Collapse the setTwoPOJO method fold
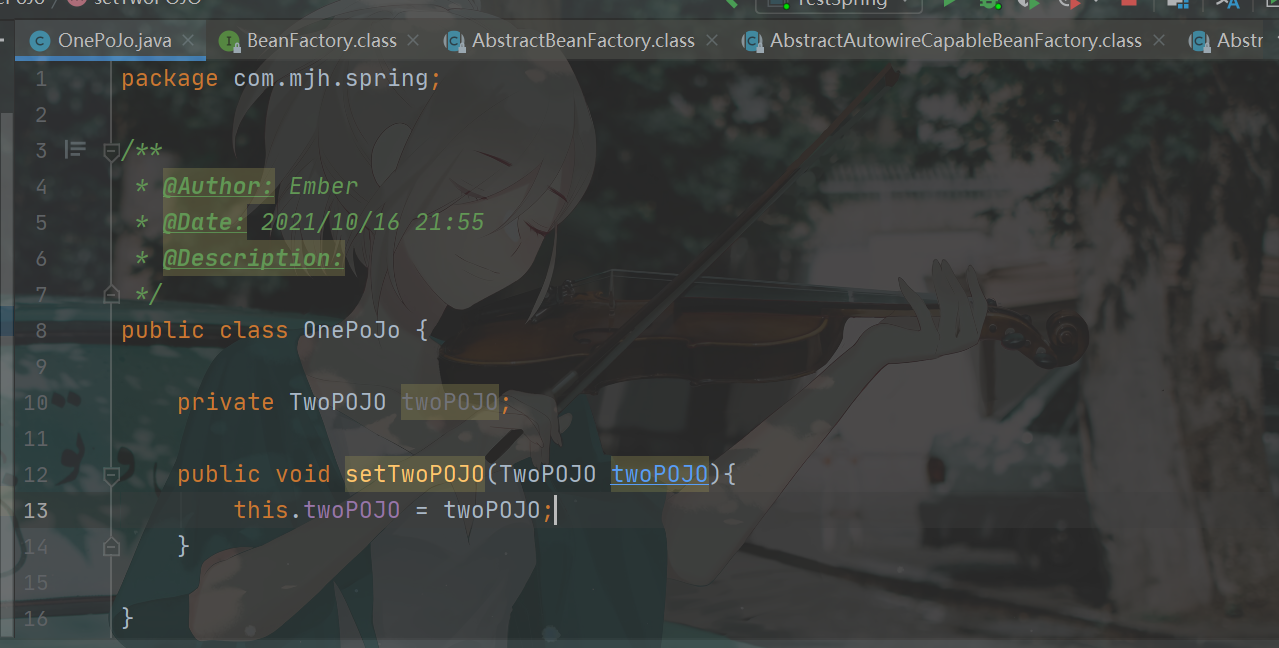 click(x=111, y=474)
